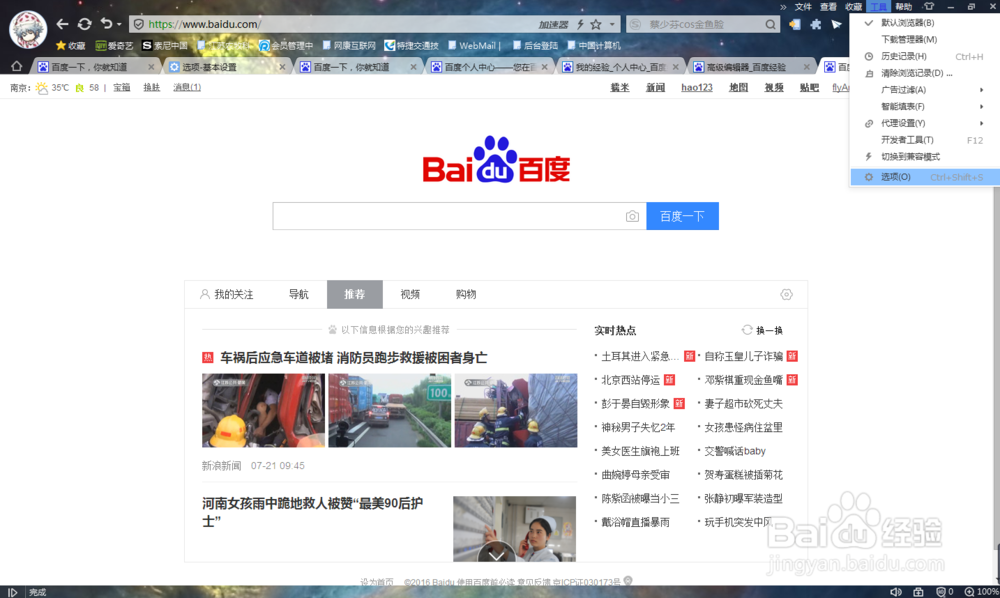The image size is (1000, 598).
Task: Click the login door icon in toolbar
Action: click(x=795, y=24)
